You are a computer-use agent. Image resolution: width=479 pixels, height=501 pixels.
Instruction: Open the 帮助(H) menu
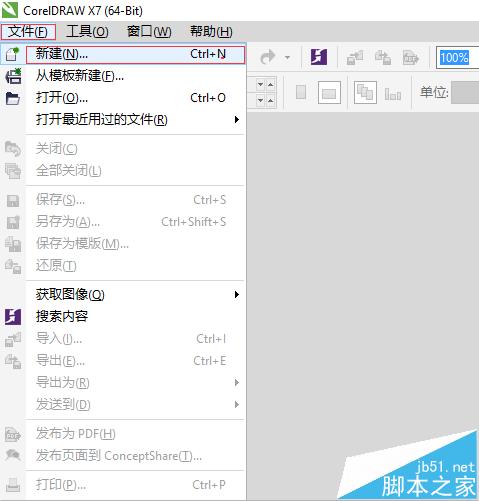[x=211, y=32]
